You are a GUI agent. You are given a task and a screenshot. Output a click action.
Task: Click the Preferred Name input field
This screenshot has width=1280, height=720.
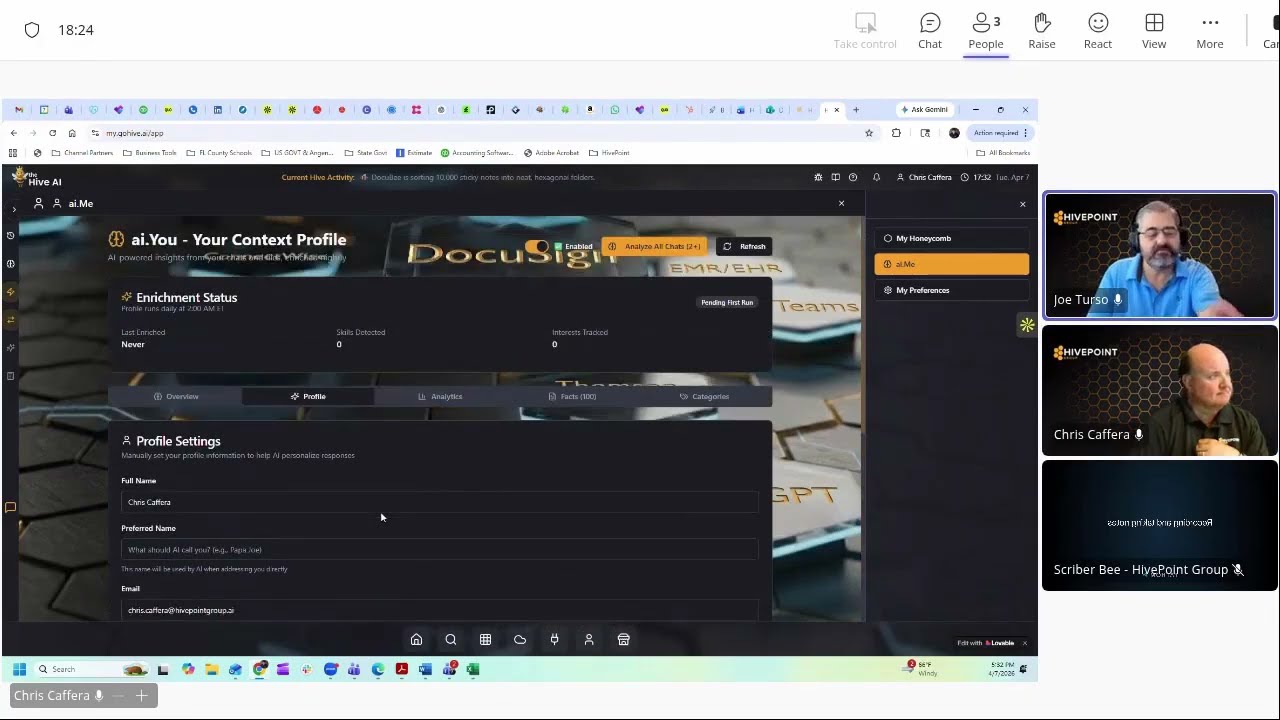(440, 549)
